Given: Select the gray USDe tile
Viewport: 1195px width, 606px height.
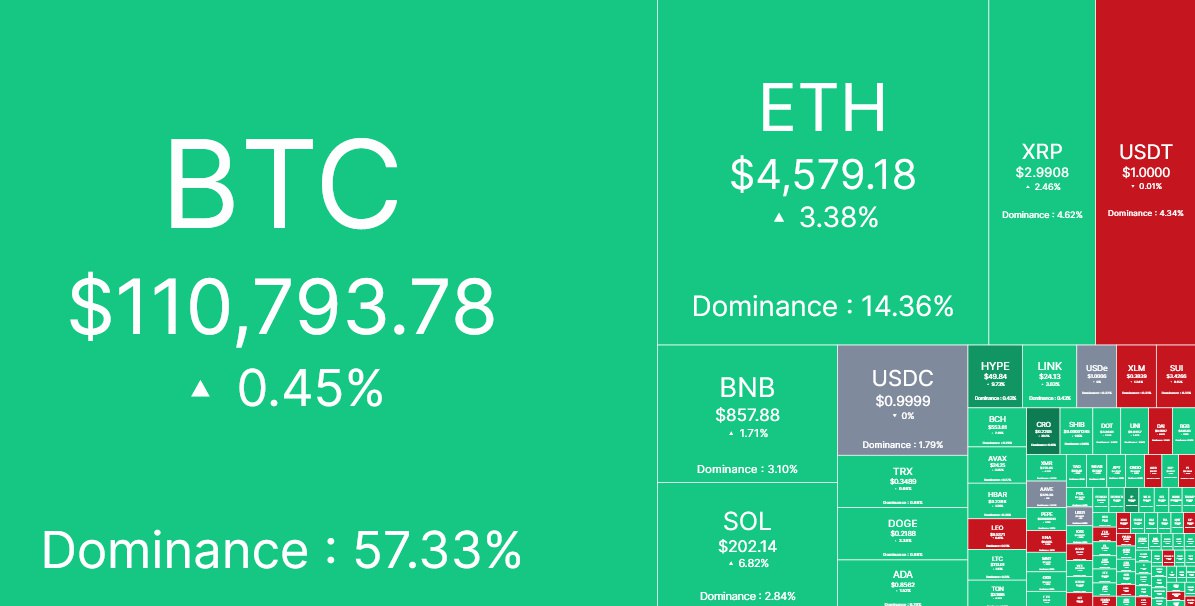Looking at the screenshot, I should click(1097, 376).
